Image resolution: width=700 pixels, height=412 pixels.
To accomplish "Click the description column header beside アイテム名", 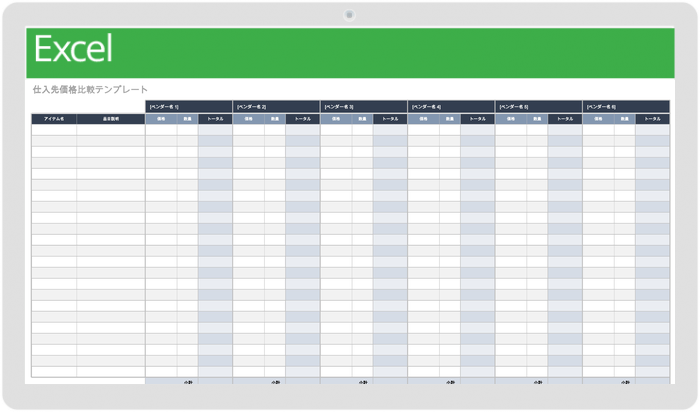I will 111,119.
